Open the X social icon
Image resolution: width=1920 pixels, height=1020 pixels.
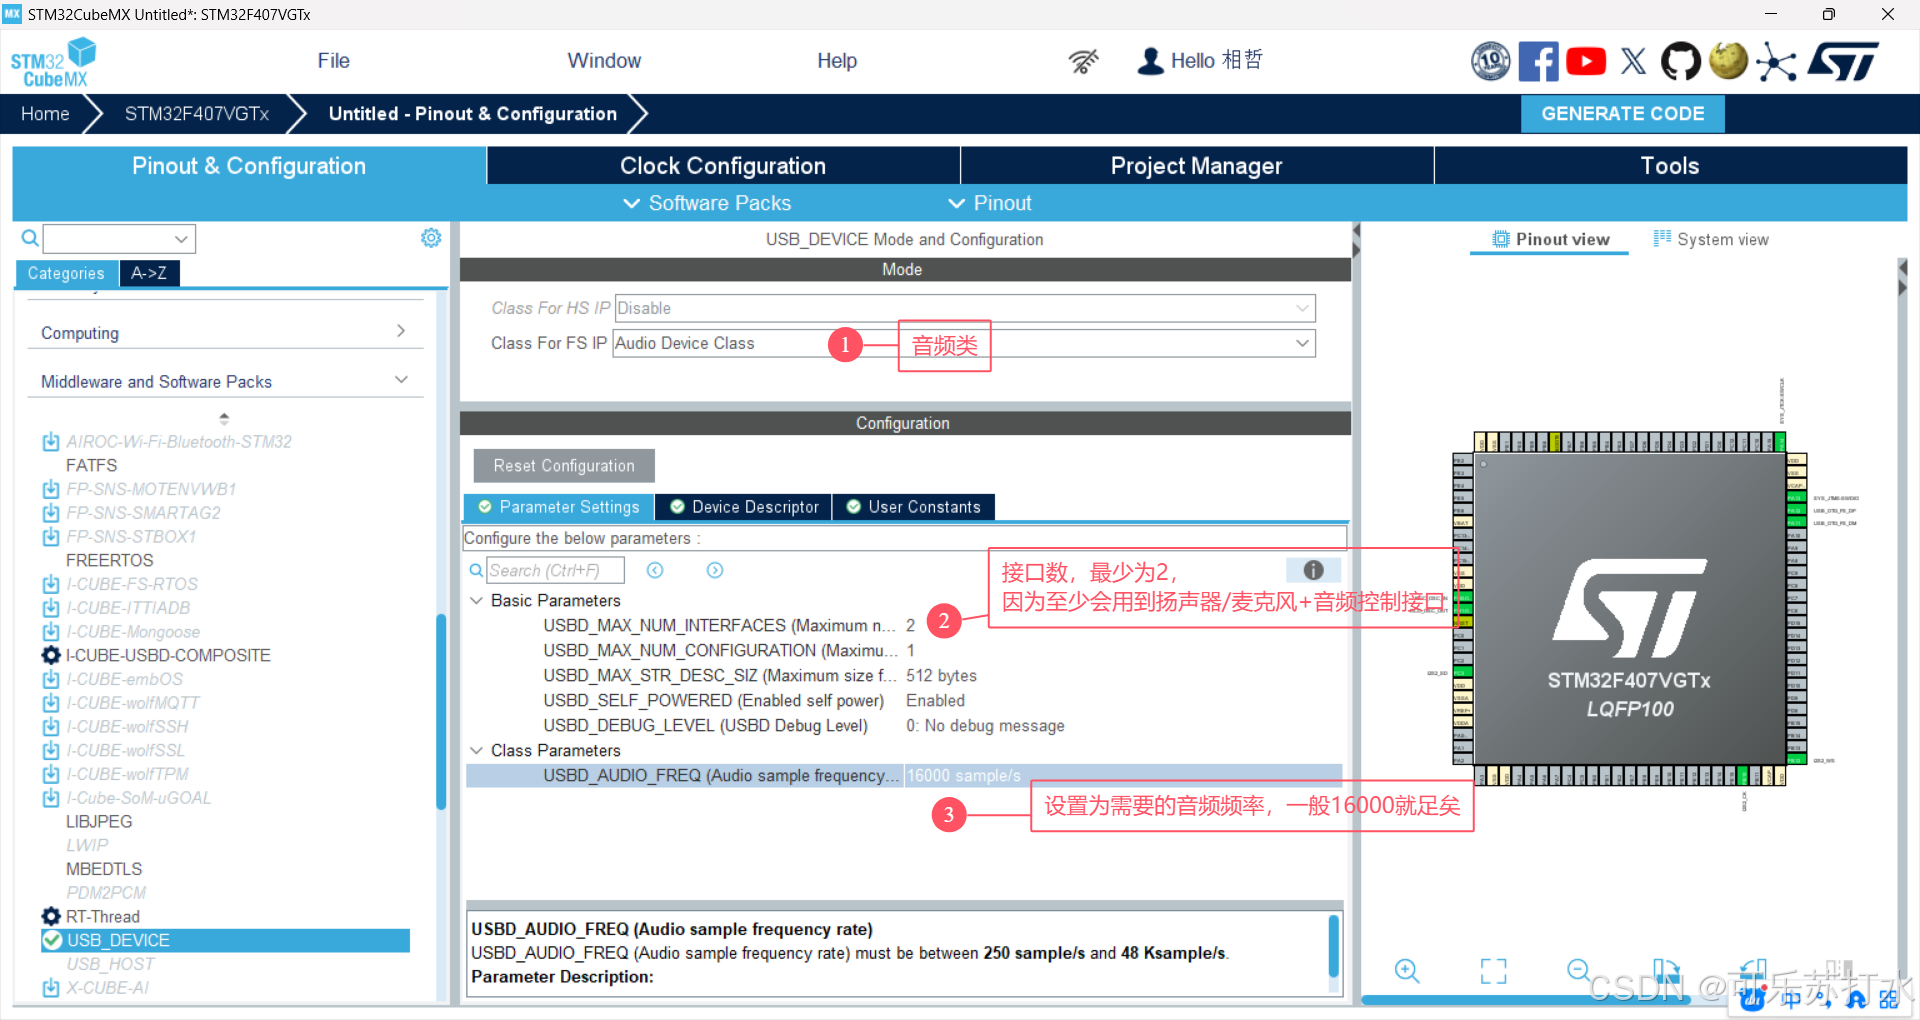(1633, 61)
